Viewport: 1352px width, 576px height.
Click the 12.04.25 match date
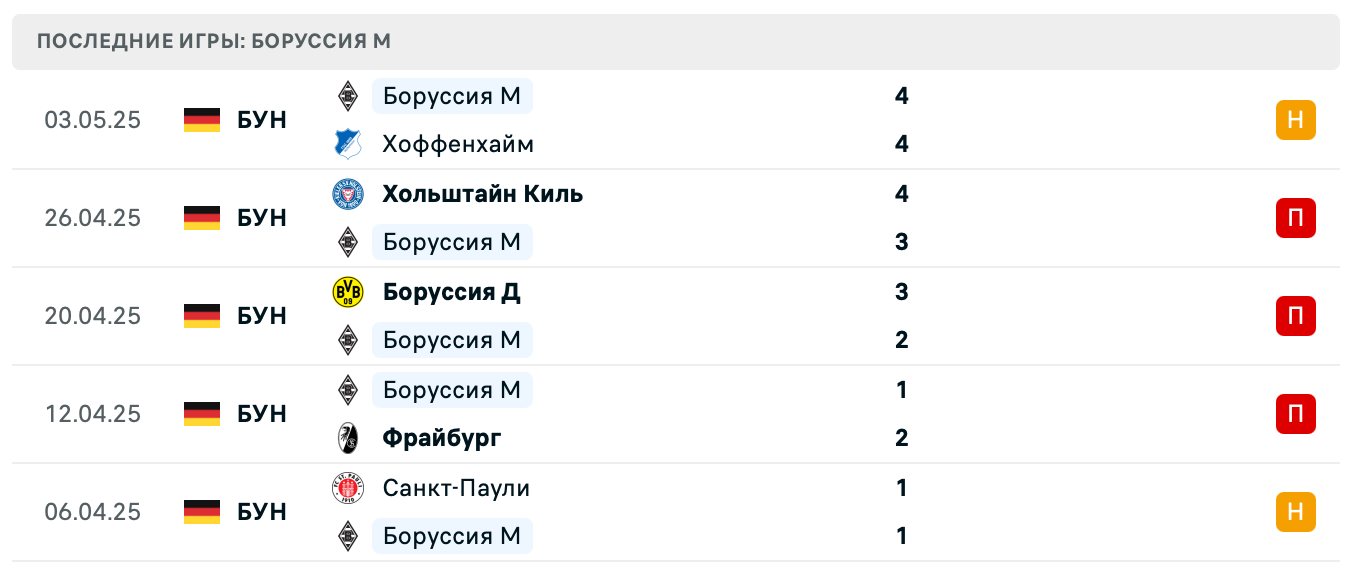tap(92, 414)
